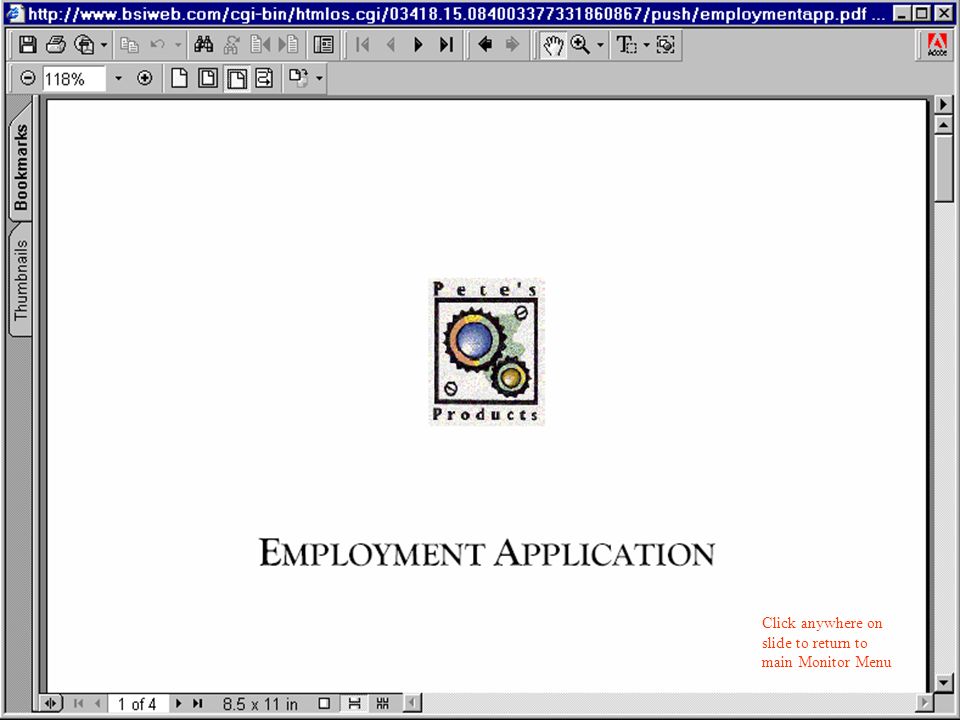Click the Internet Explorer icon in title bar
This screenshot has height=720, width=960.
[x=14, y=13]
